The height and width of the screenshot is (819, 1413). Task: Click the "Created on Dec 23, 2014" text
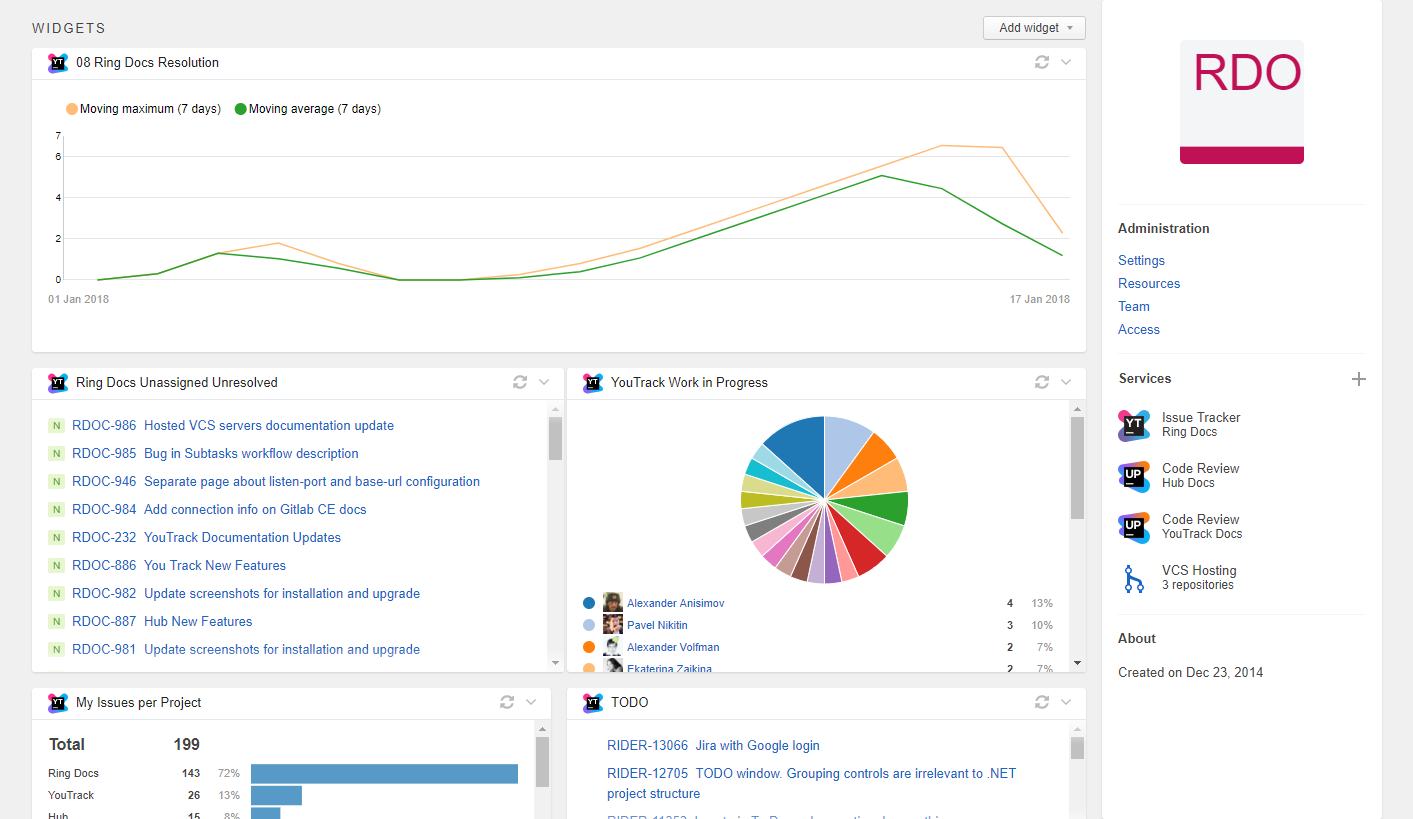click(x=1190, y=673)
